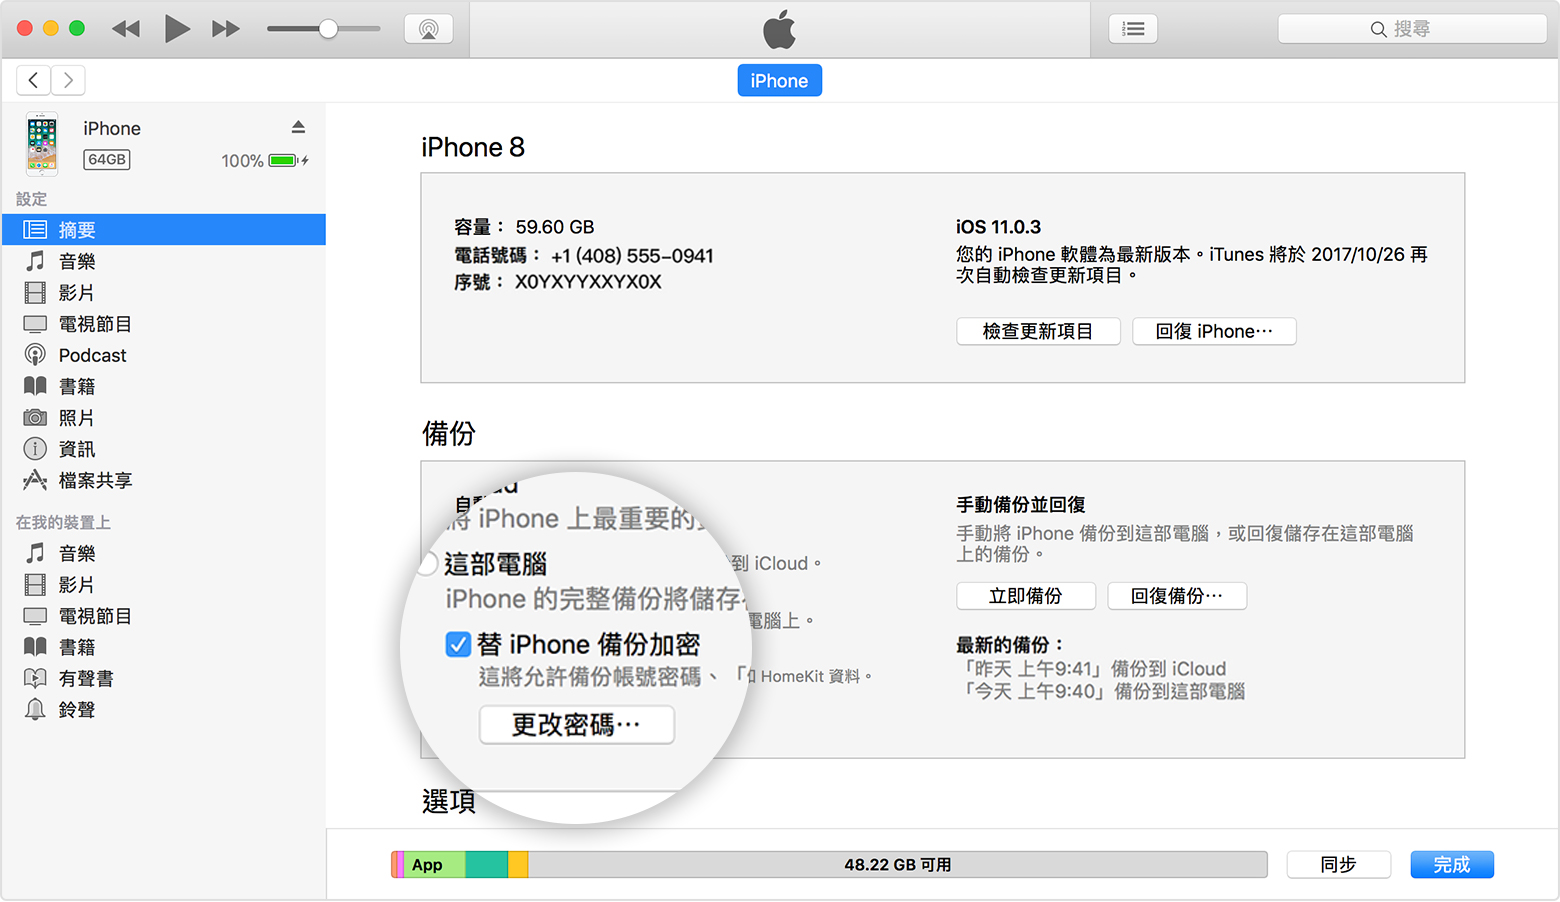This screenshot has height=902, width=1560.
Task: Adjust the volume slider knob
Action: pos(328,29)
